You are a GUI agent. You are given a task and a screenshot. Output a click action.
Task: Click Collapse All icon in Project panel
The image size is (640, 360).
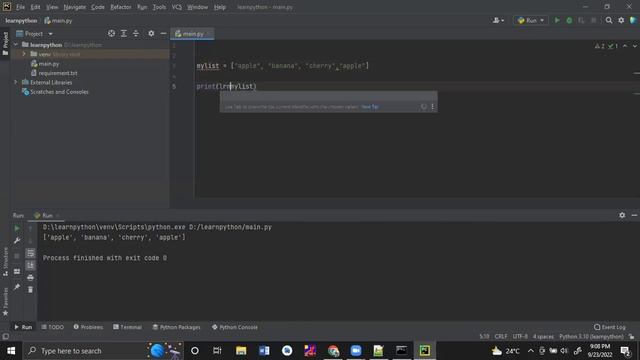pyautogui.click(x=136, y=33)
